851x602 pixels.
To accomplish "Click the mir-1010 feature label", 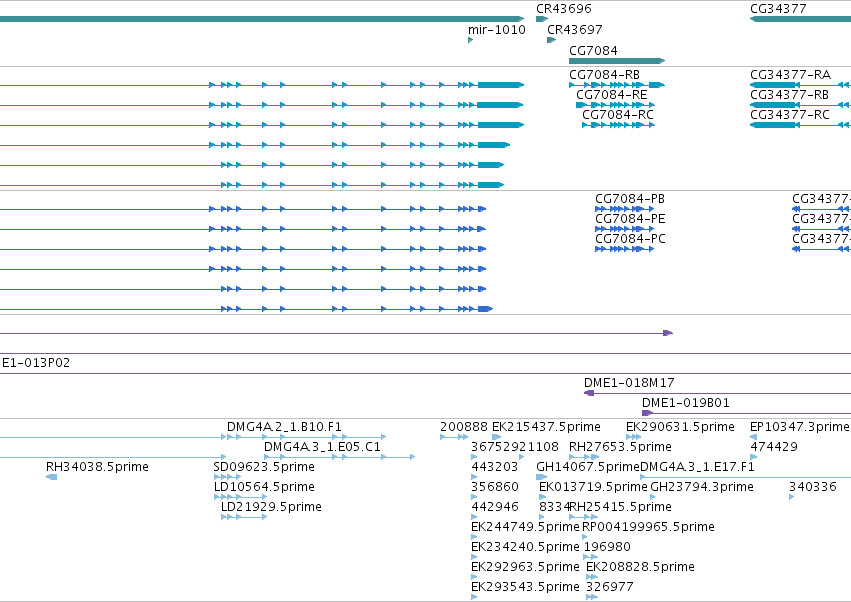I will click(497, 30).
